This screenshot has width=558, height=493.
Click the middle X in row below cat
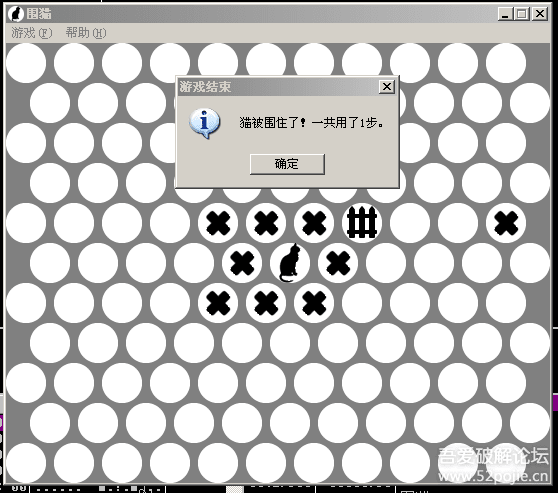click(x=266, y=303)
